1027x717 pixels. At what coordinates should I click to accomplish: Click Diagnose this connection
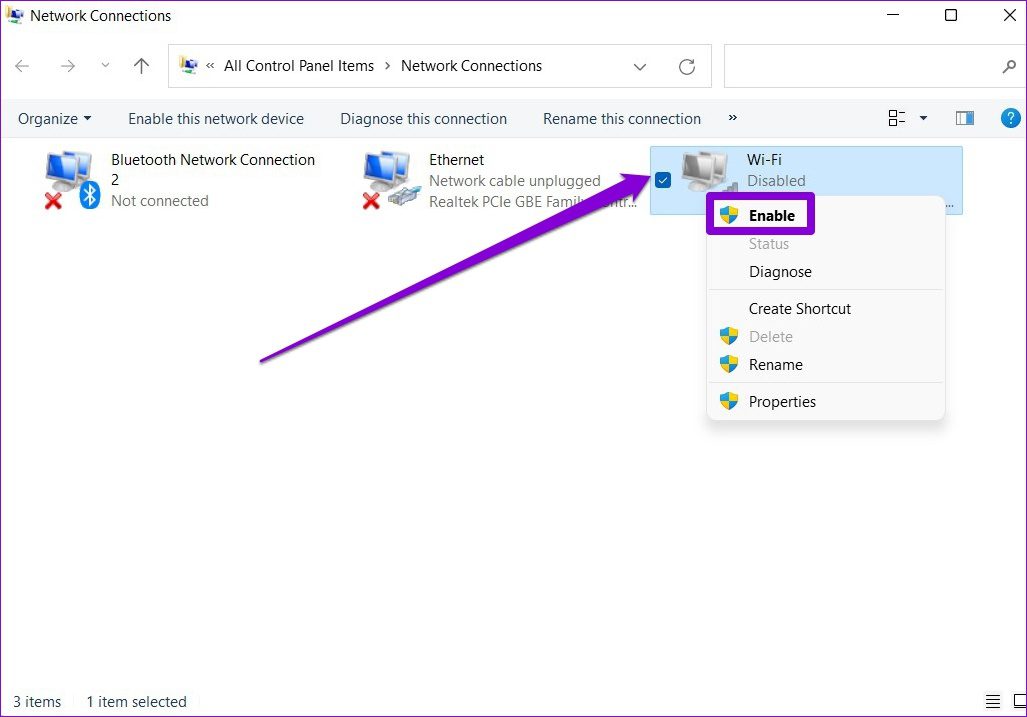(423, 119)
